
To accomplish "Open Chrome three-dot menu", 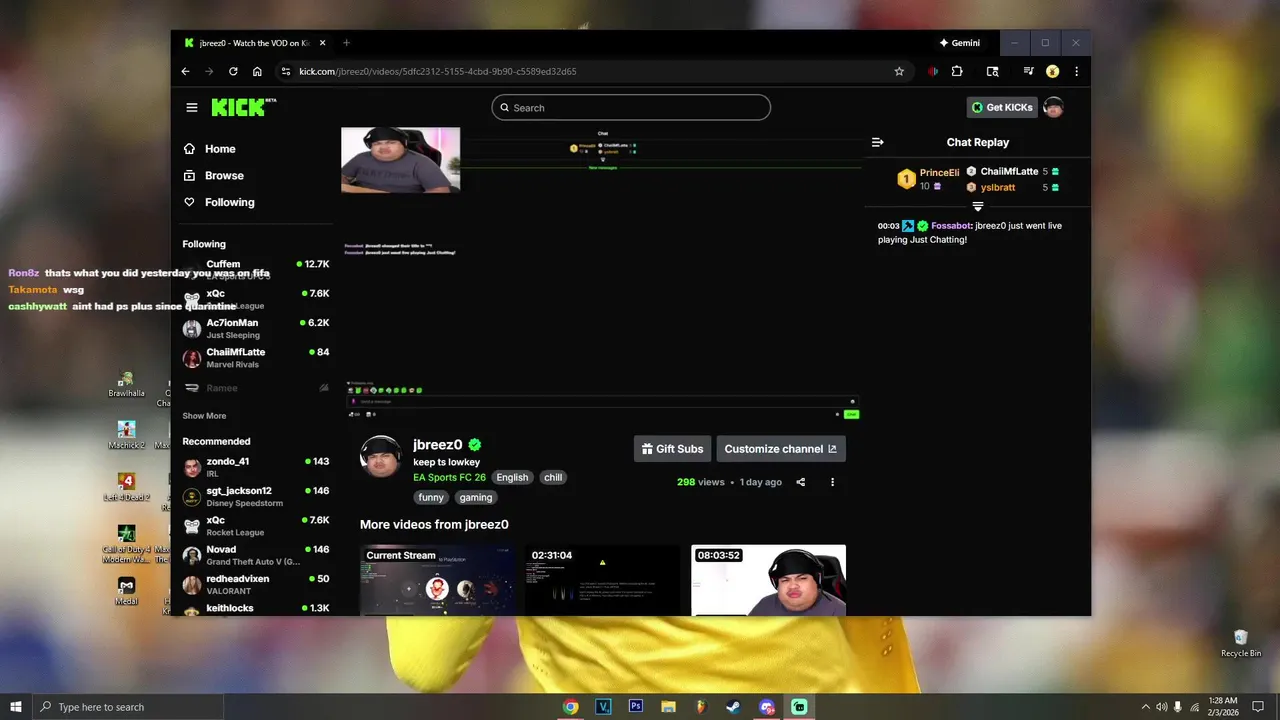I will [1076, 71].
